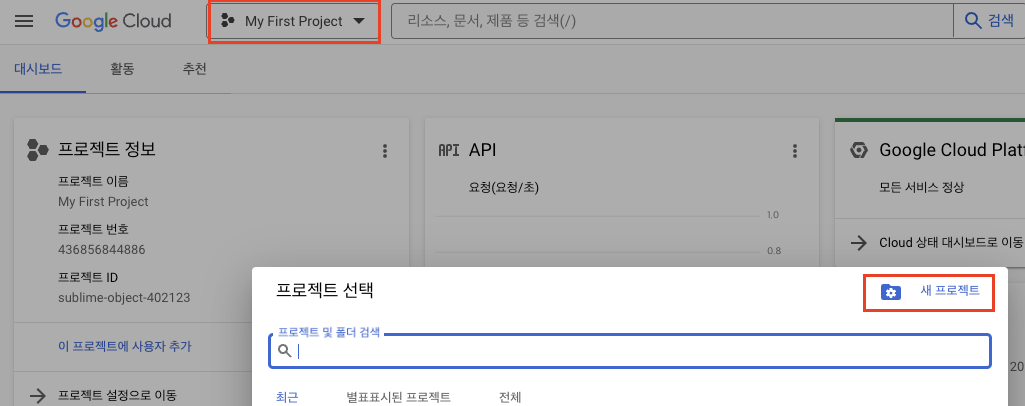This screenshot has height=406, width=1025.
Task: Select the 최근 tab in dialog
Action: 287,397
